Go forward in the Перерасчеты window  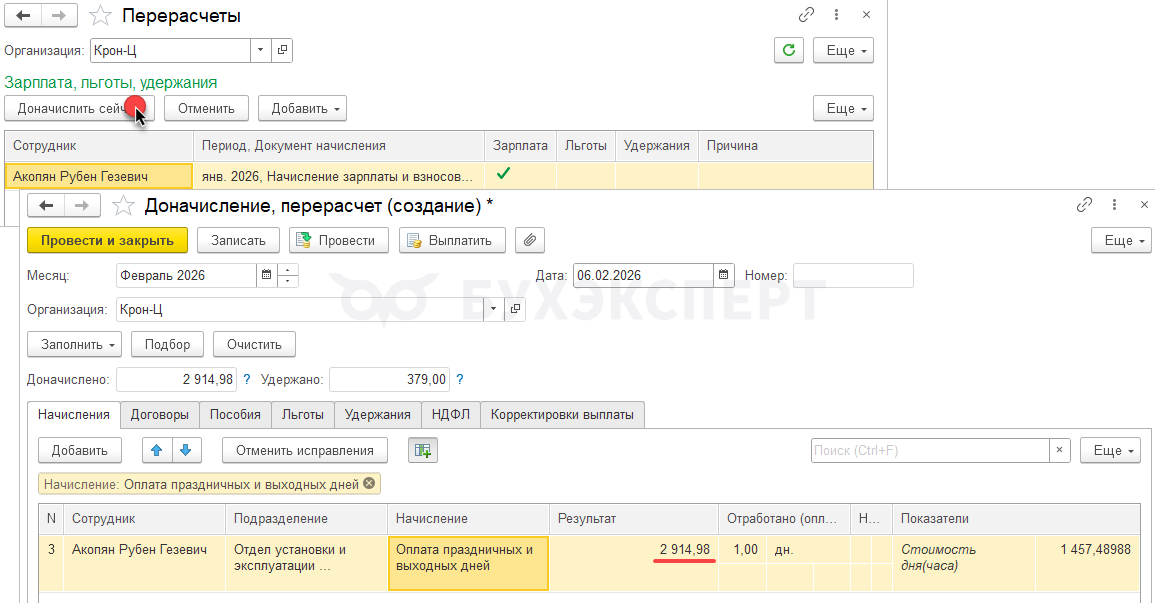pos(59,15)
